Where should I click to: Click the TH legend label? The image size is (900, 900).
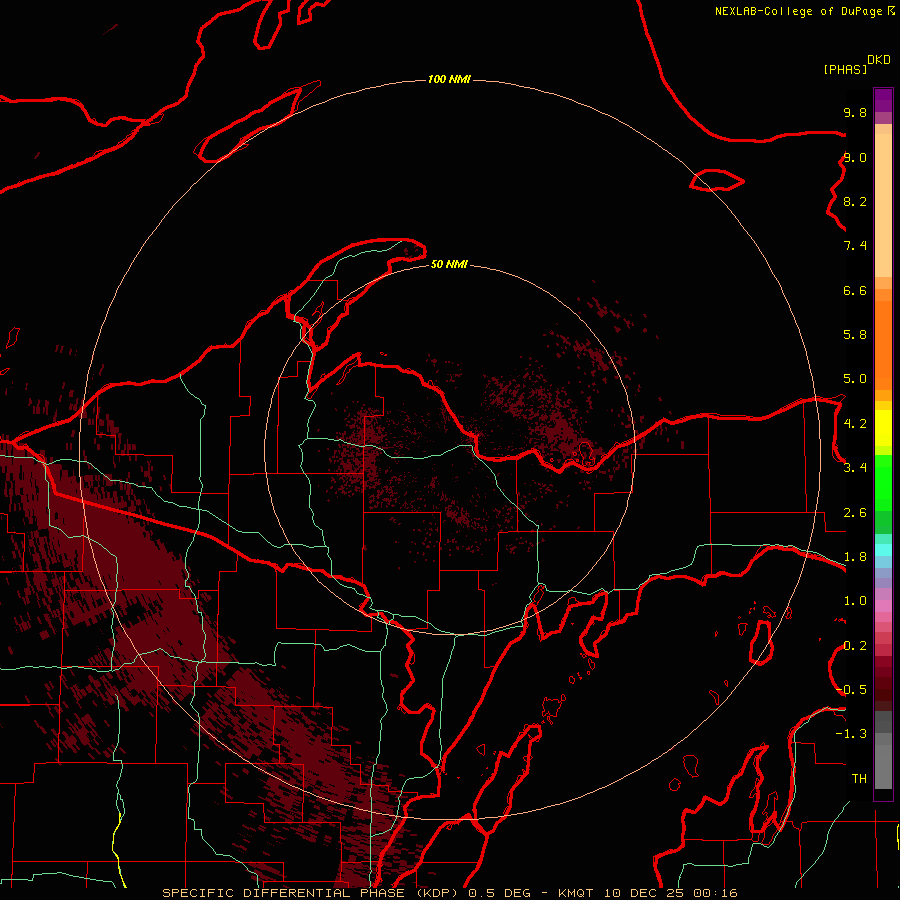click(x=859, y=779)
